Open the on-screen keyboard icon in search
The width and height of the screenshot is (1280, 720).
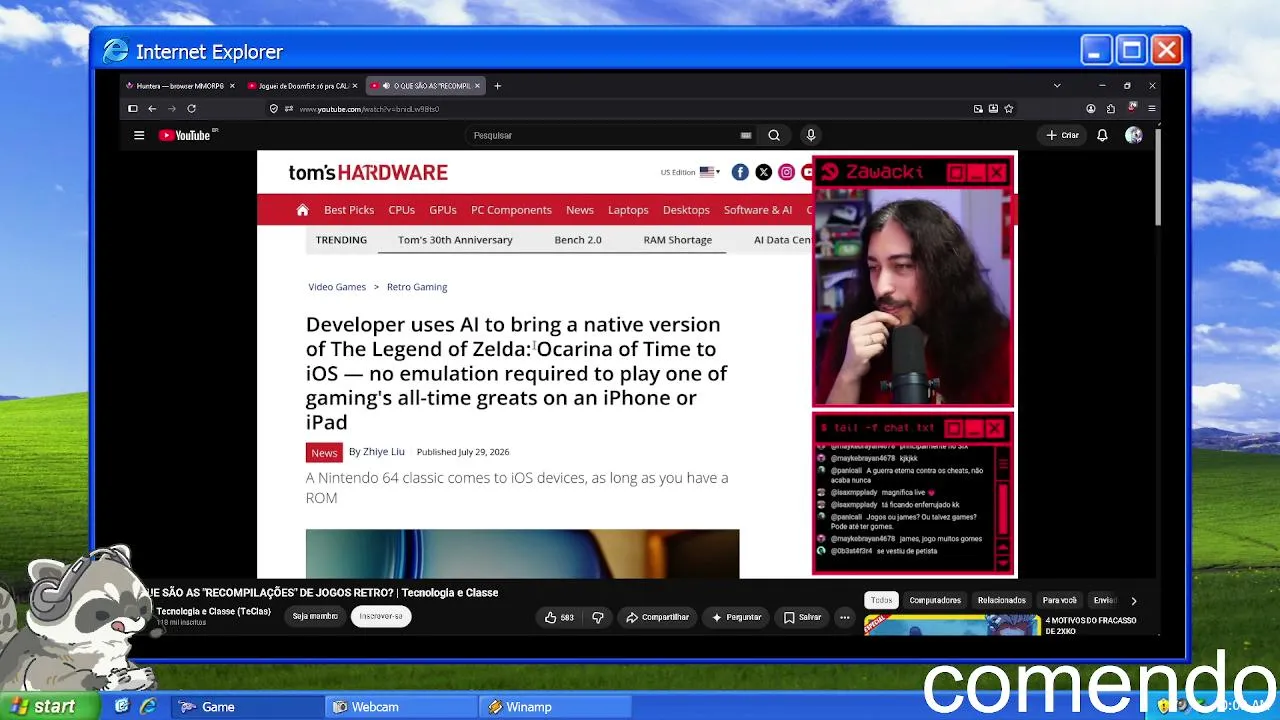pyautogui.click(x=746, y=135)
